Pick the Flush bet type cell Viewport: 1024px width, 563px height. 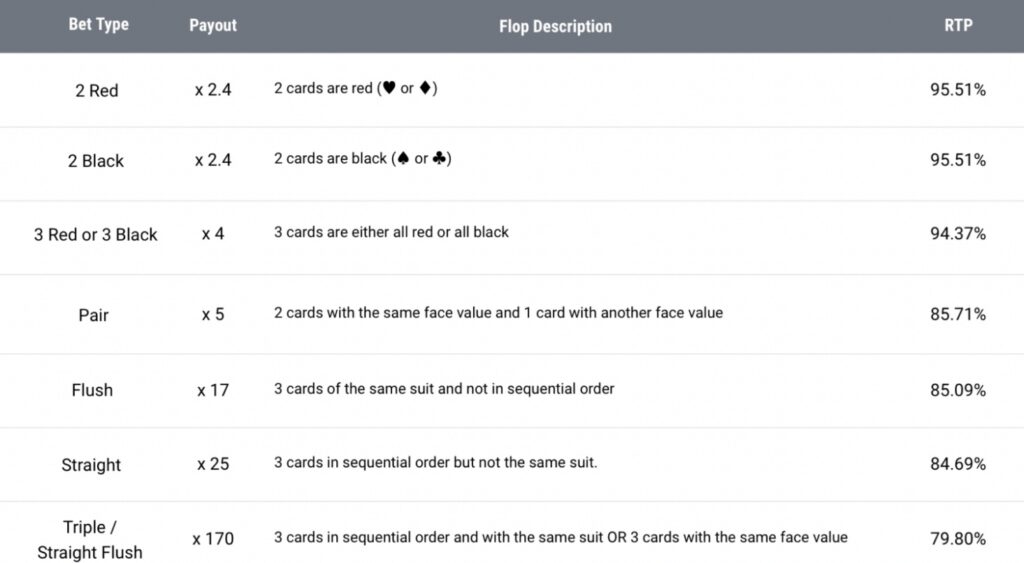click(92, 390)
